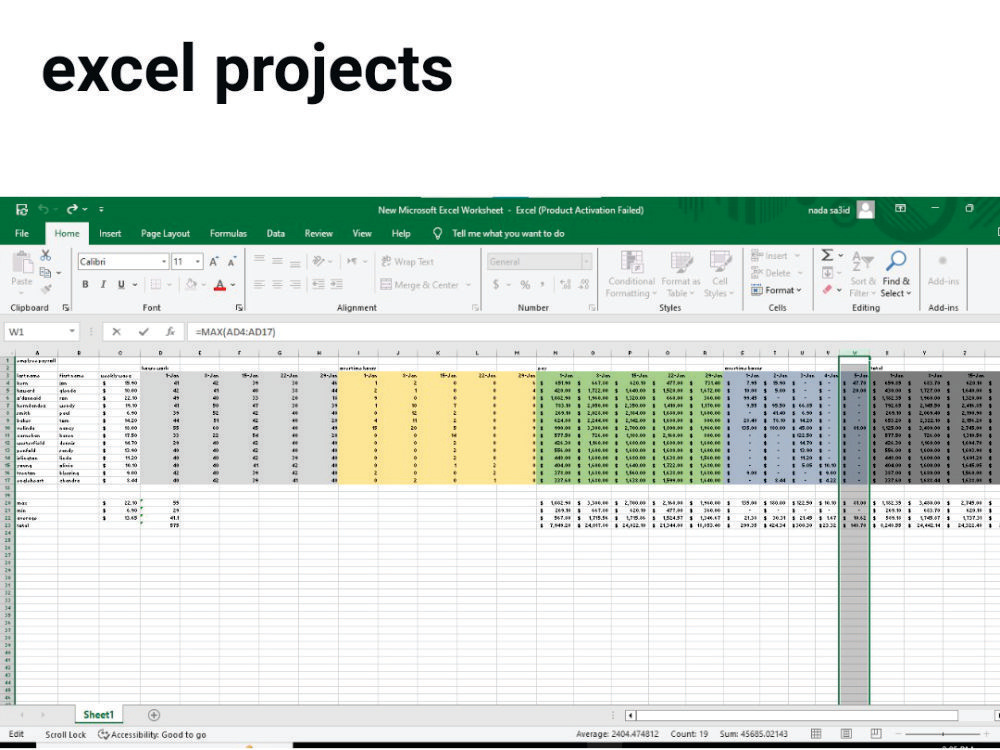Decrease font size with the smaller A icon
Screen dimensions: 1000x750
click(x=232, y=261)
